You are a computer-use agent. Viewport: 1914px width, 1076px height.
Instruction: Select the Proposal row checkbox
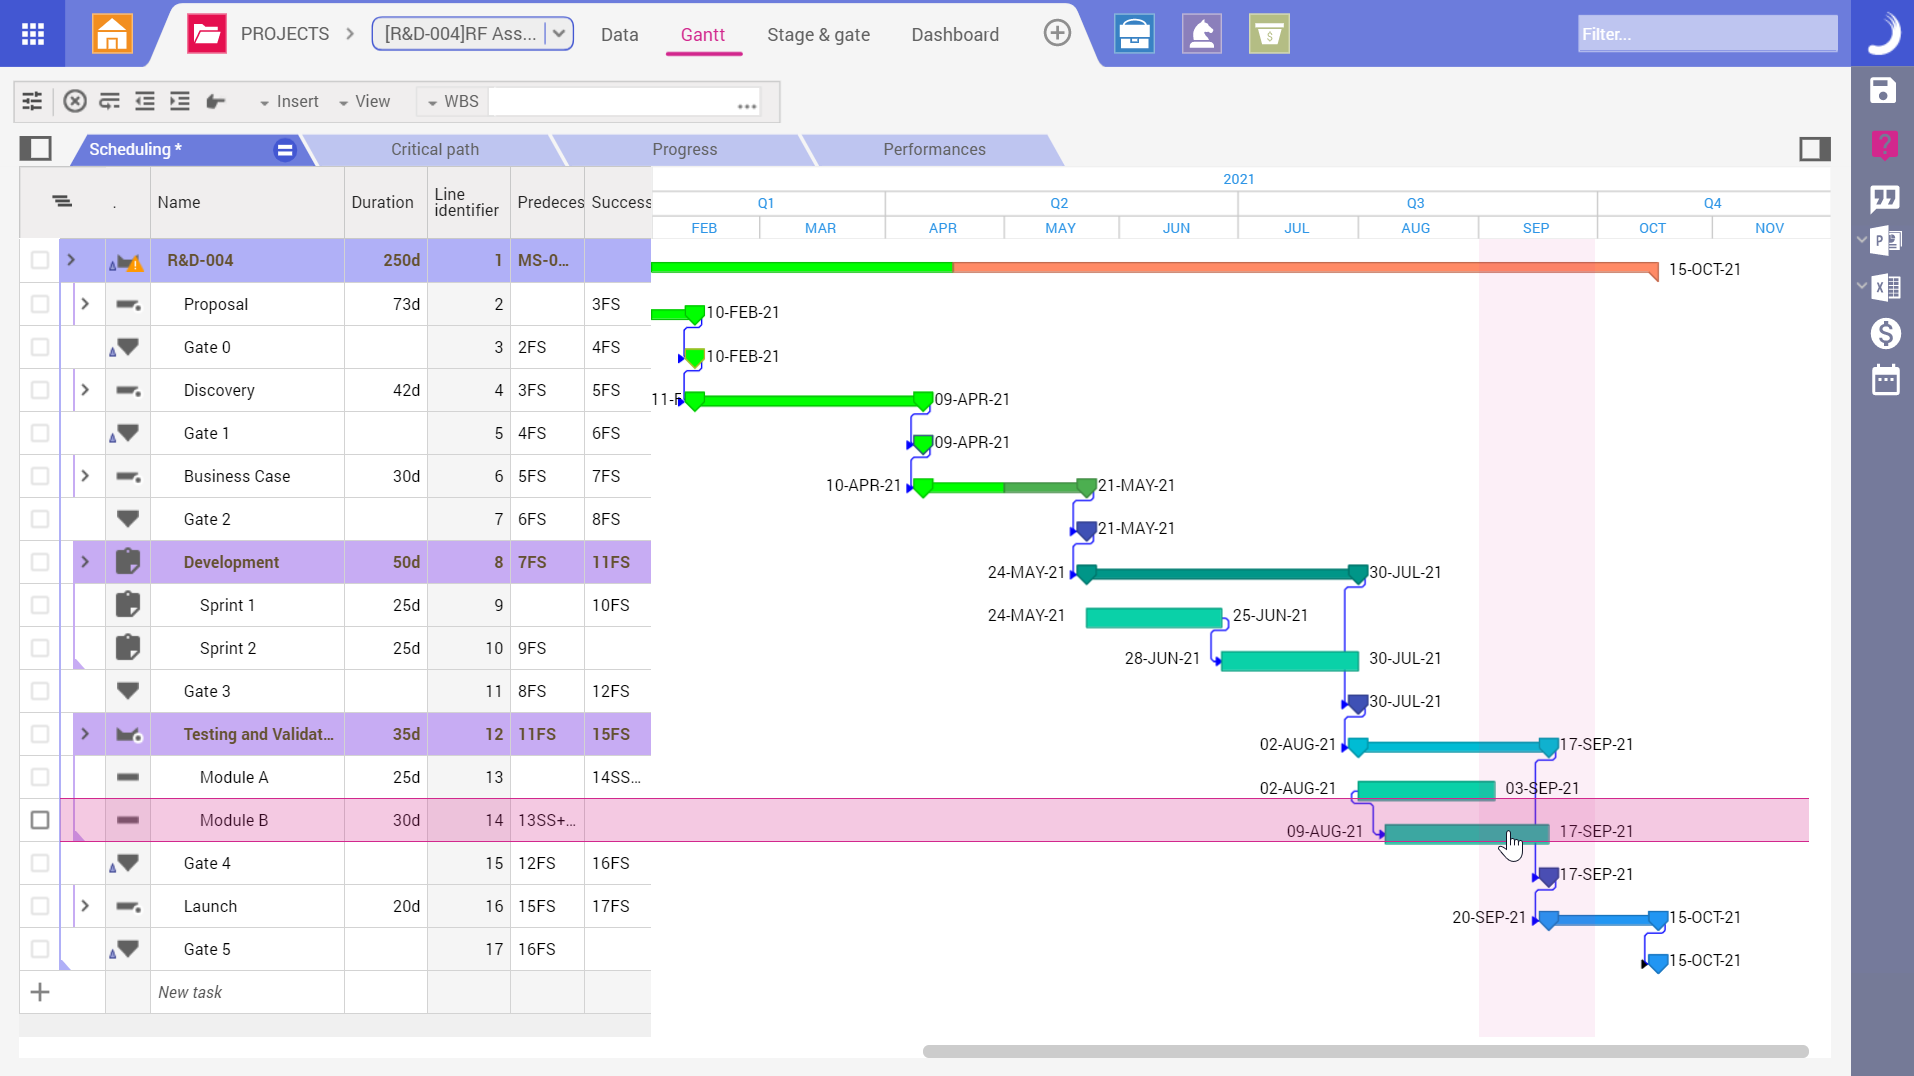pos(40,304)
